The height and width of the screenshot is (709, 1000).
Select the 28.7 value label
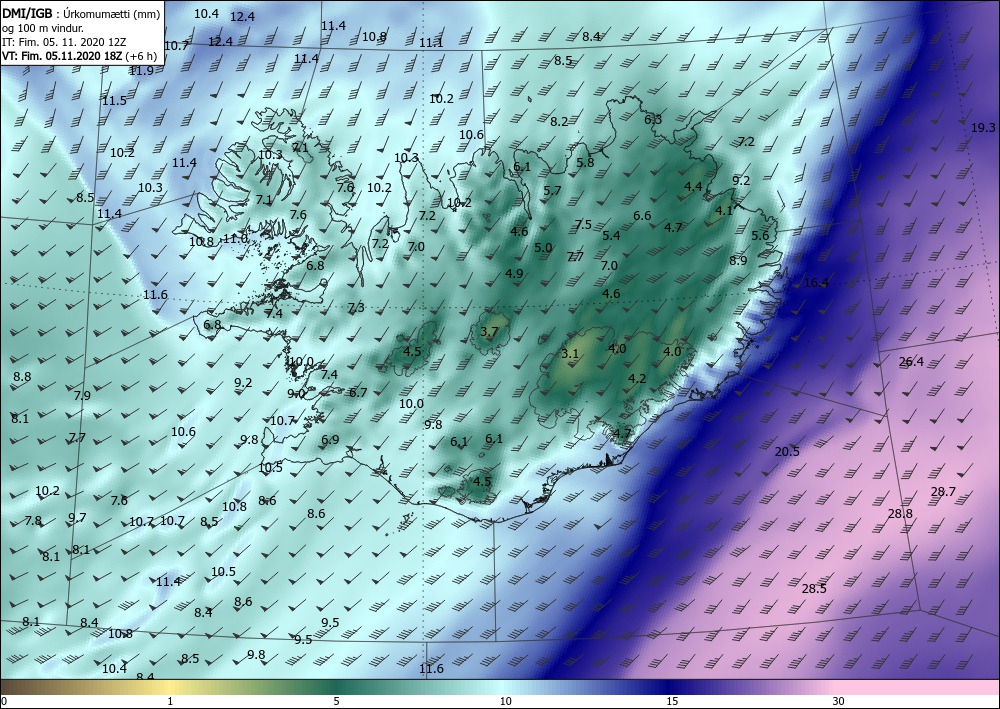click(943, 492)
